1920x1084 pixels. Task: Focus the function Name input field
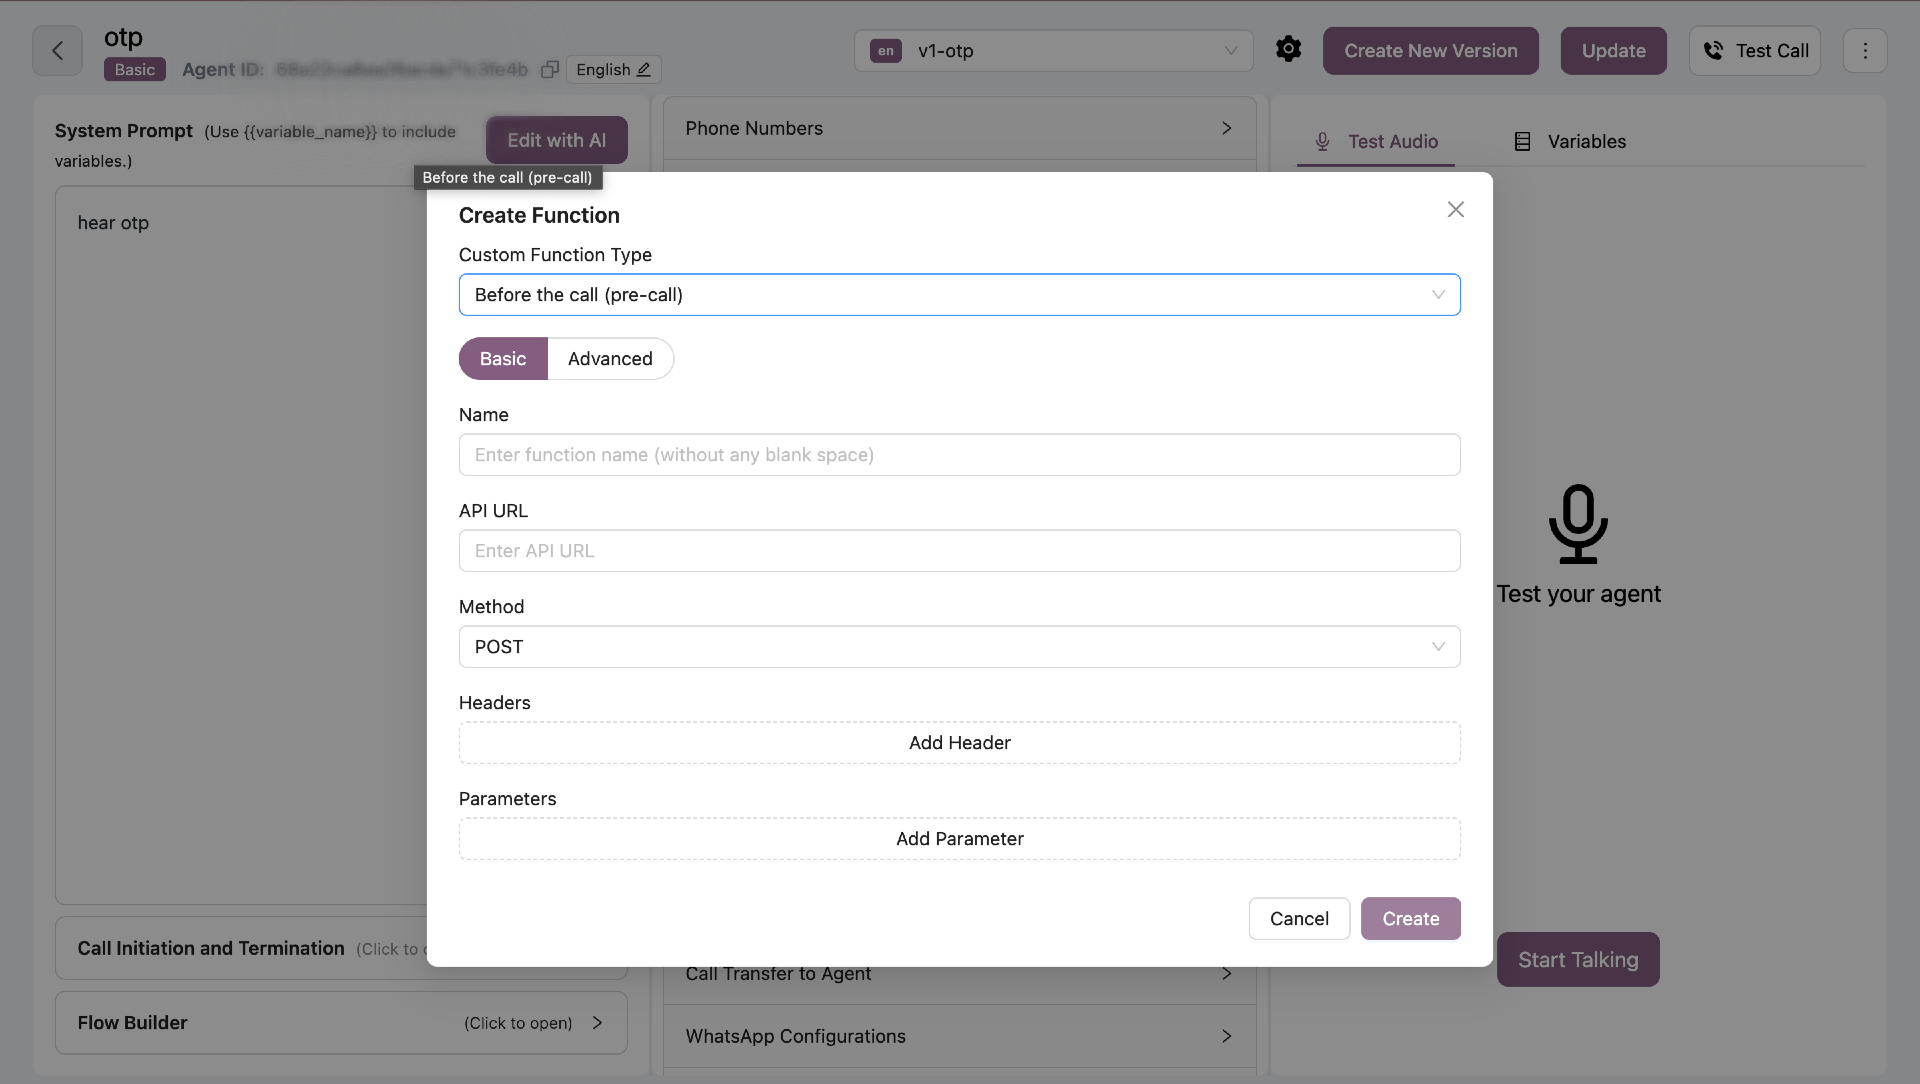pos(959,455)
